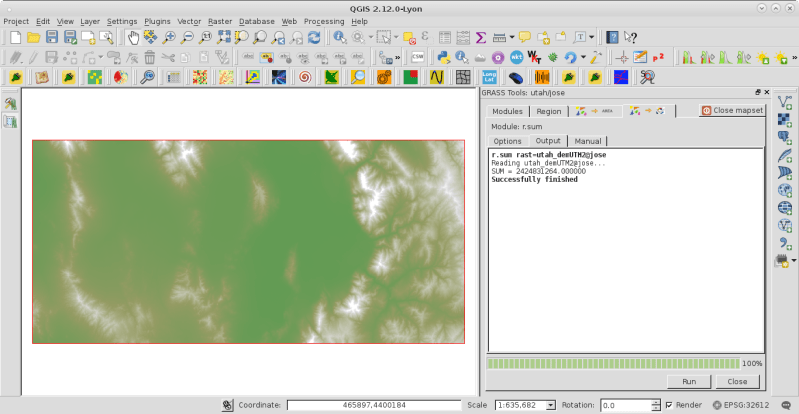Open the attribute table
This screenshot has height=414, width=799.
pyautogui.click(x=445, y=37)
